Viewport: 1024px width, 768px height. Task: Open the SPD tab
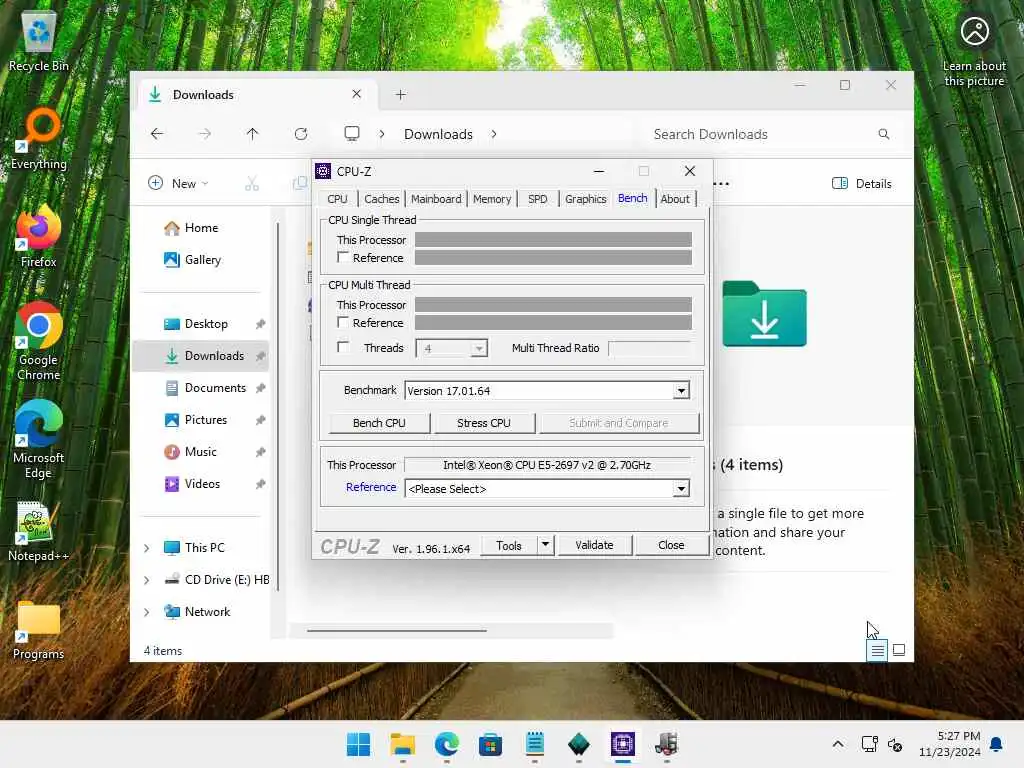[x=537, y=199]
